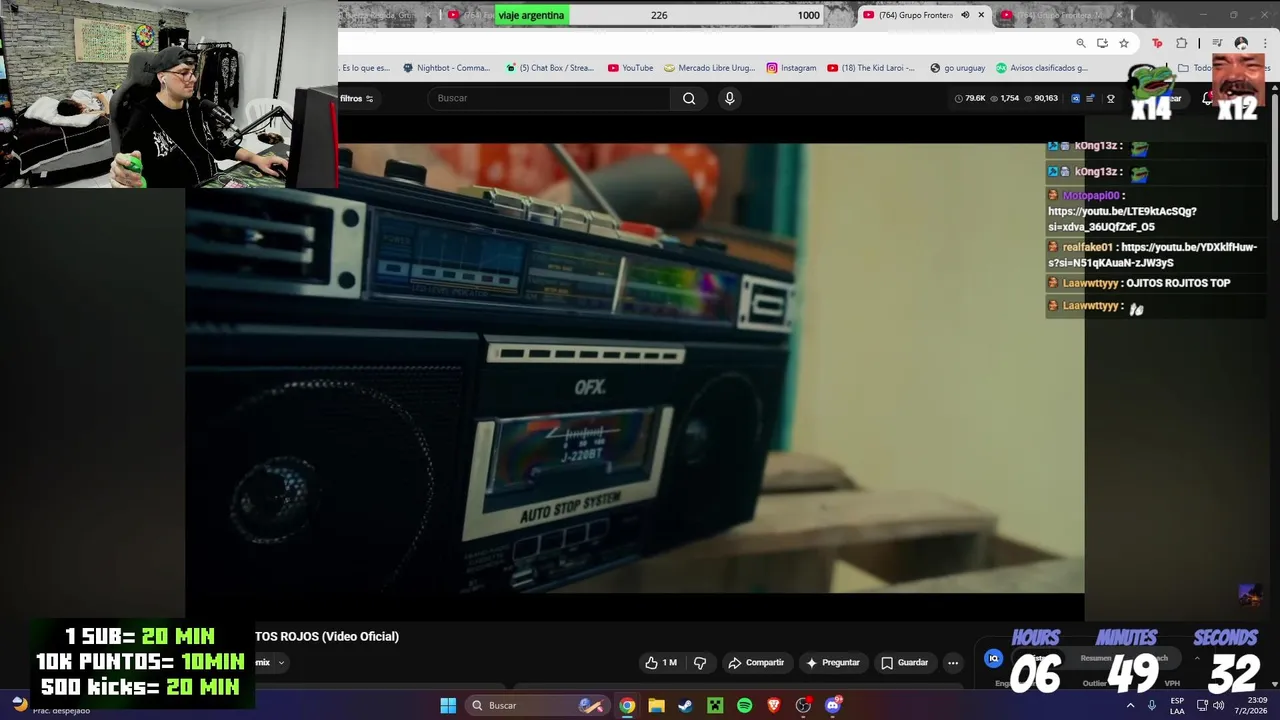Dislike the video with thumbs down

pos(700,662)
